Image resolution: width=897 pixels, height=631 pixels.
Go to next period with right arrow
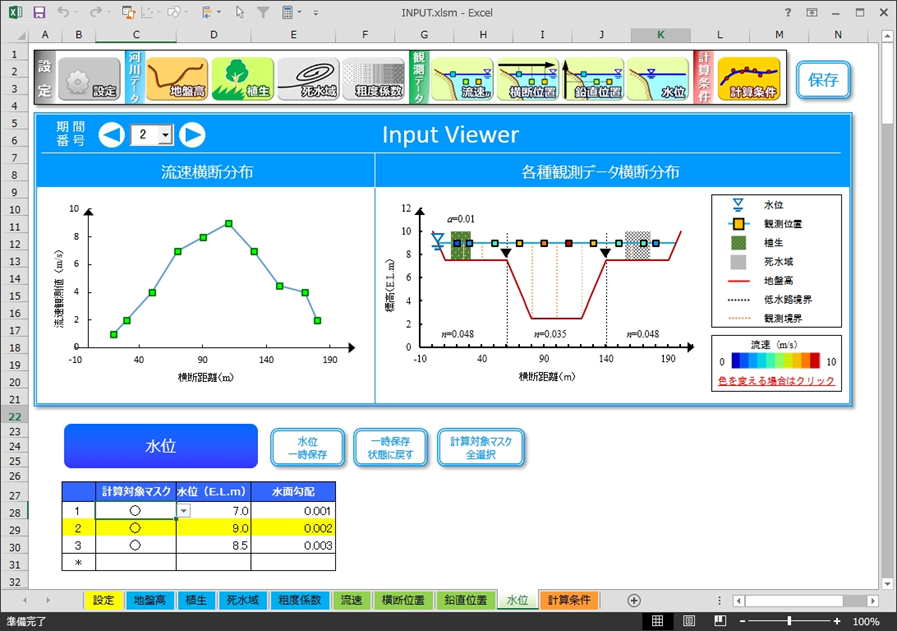(x=192, y=135)
